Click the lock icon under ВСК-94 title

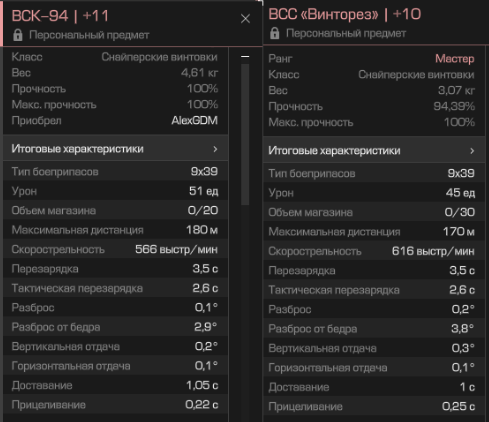pos(18,35)
